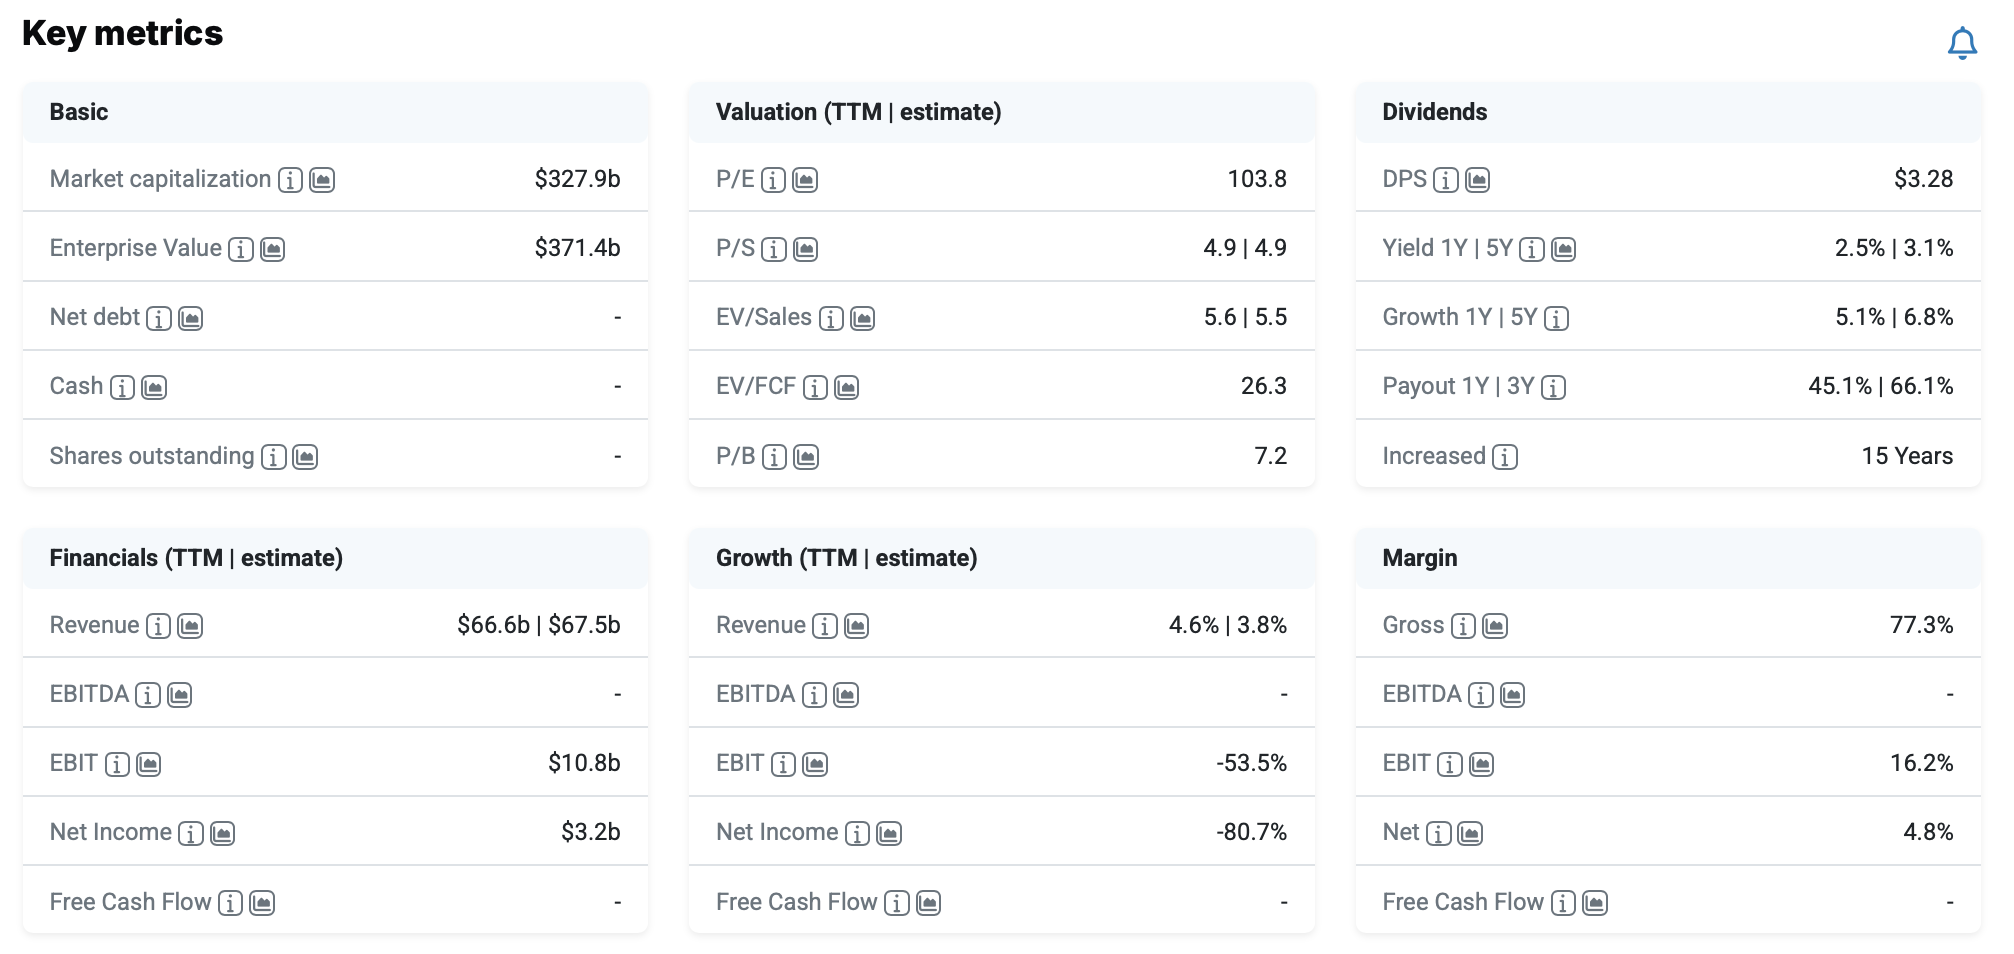Screen dimensions: 2014x954
Task: Show info for Free Cash Flow growth
Action: click(x=897, y=903)
